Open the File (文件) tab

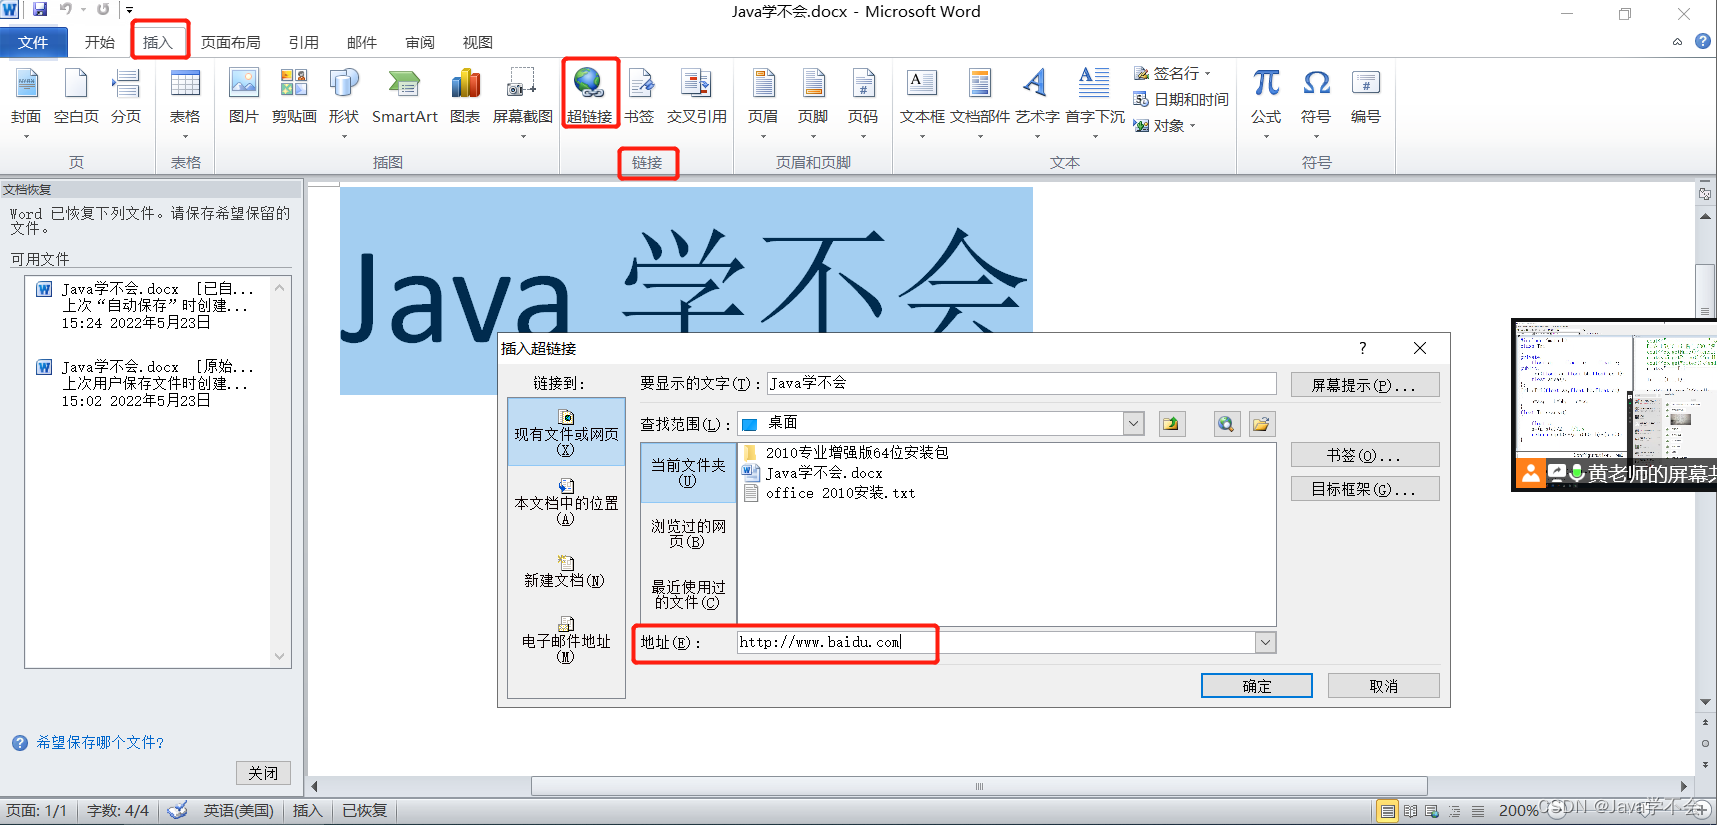click(33, 42)
